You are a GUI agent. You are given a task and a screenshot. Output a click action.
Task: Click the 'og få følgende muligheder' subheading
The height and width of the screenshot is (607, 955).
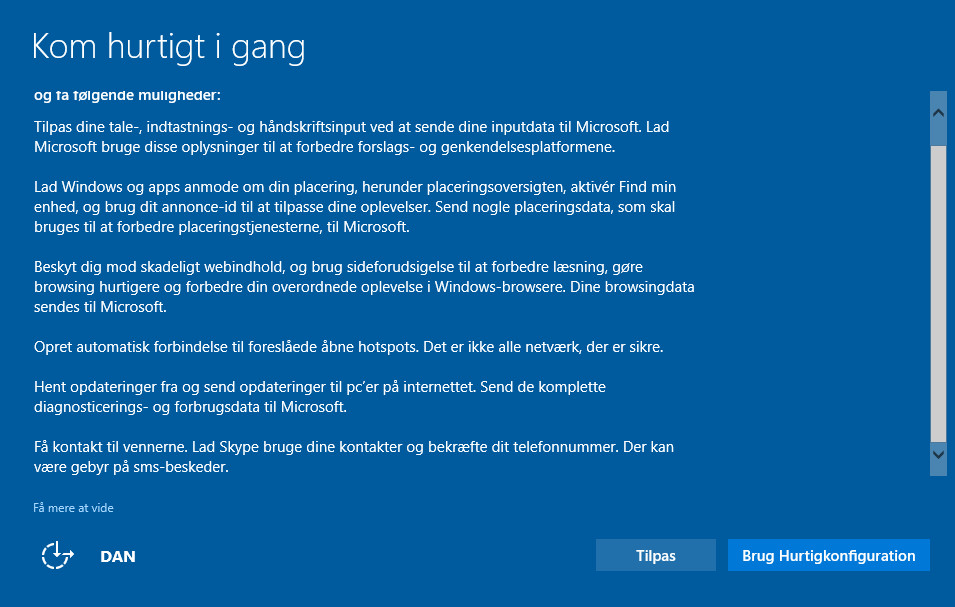126,96
